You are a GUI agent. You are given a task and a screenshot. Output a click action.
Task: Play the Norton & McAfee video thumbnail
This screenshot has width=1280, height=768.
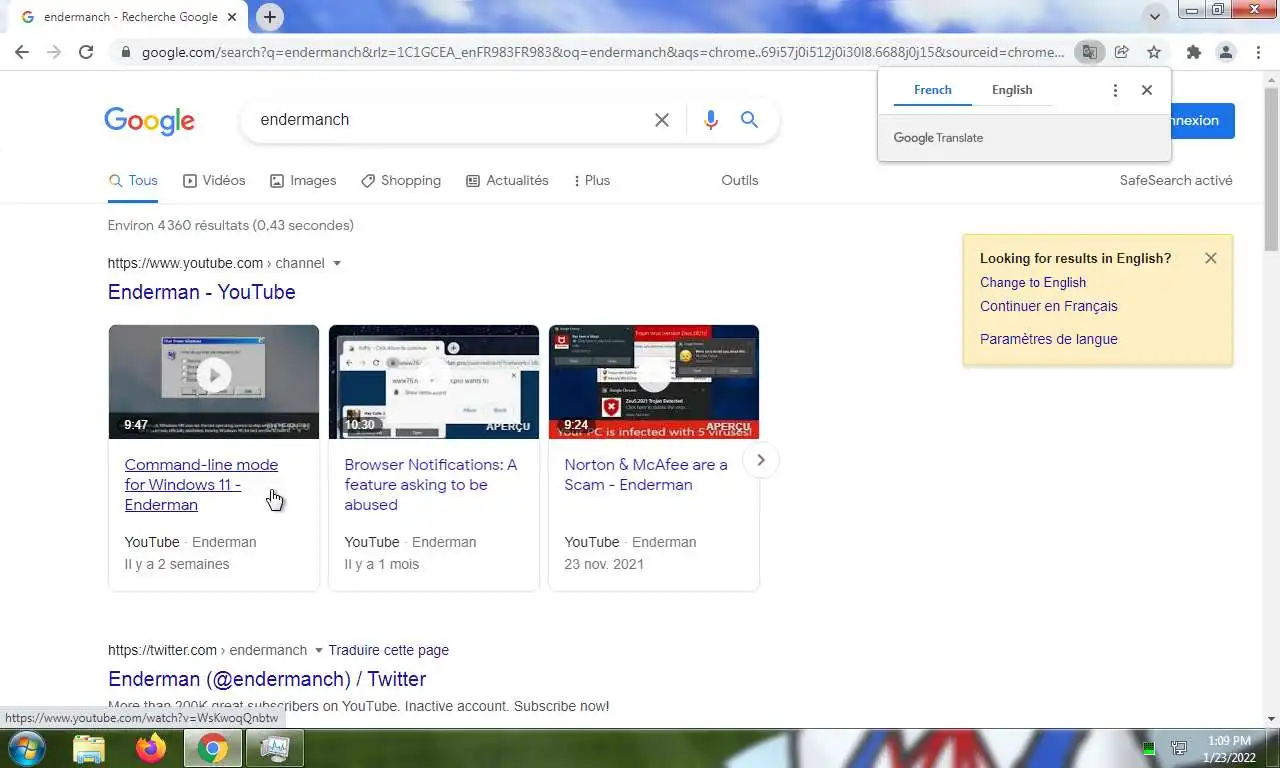point(654,382)
